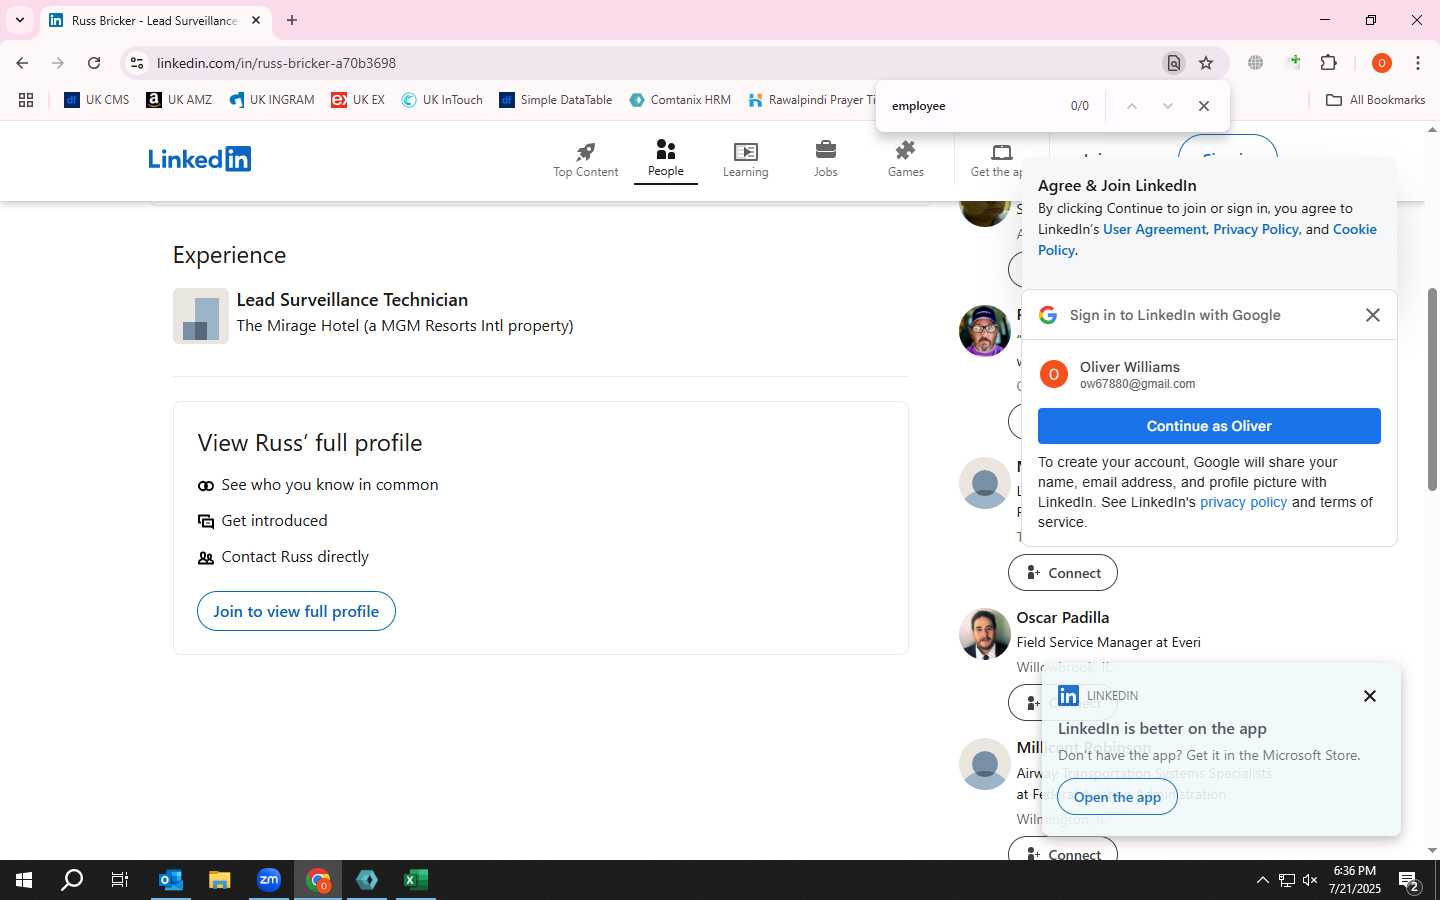Open Excel from the taskbar

point(415,880)
